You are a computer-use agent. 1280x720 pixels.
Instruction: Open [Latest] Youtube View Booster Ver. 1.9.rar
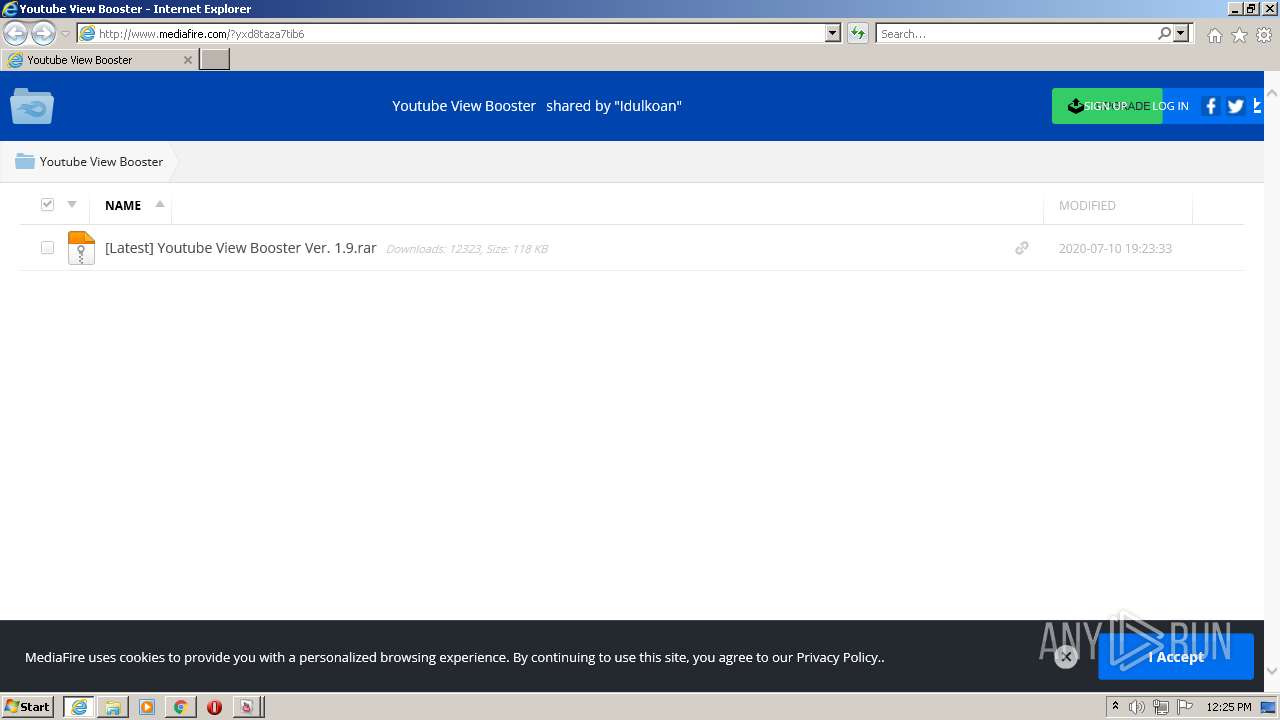[x=241, y=248]
